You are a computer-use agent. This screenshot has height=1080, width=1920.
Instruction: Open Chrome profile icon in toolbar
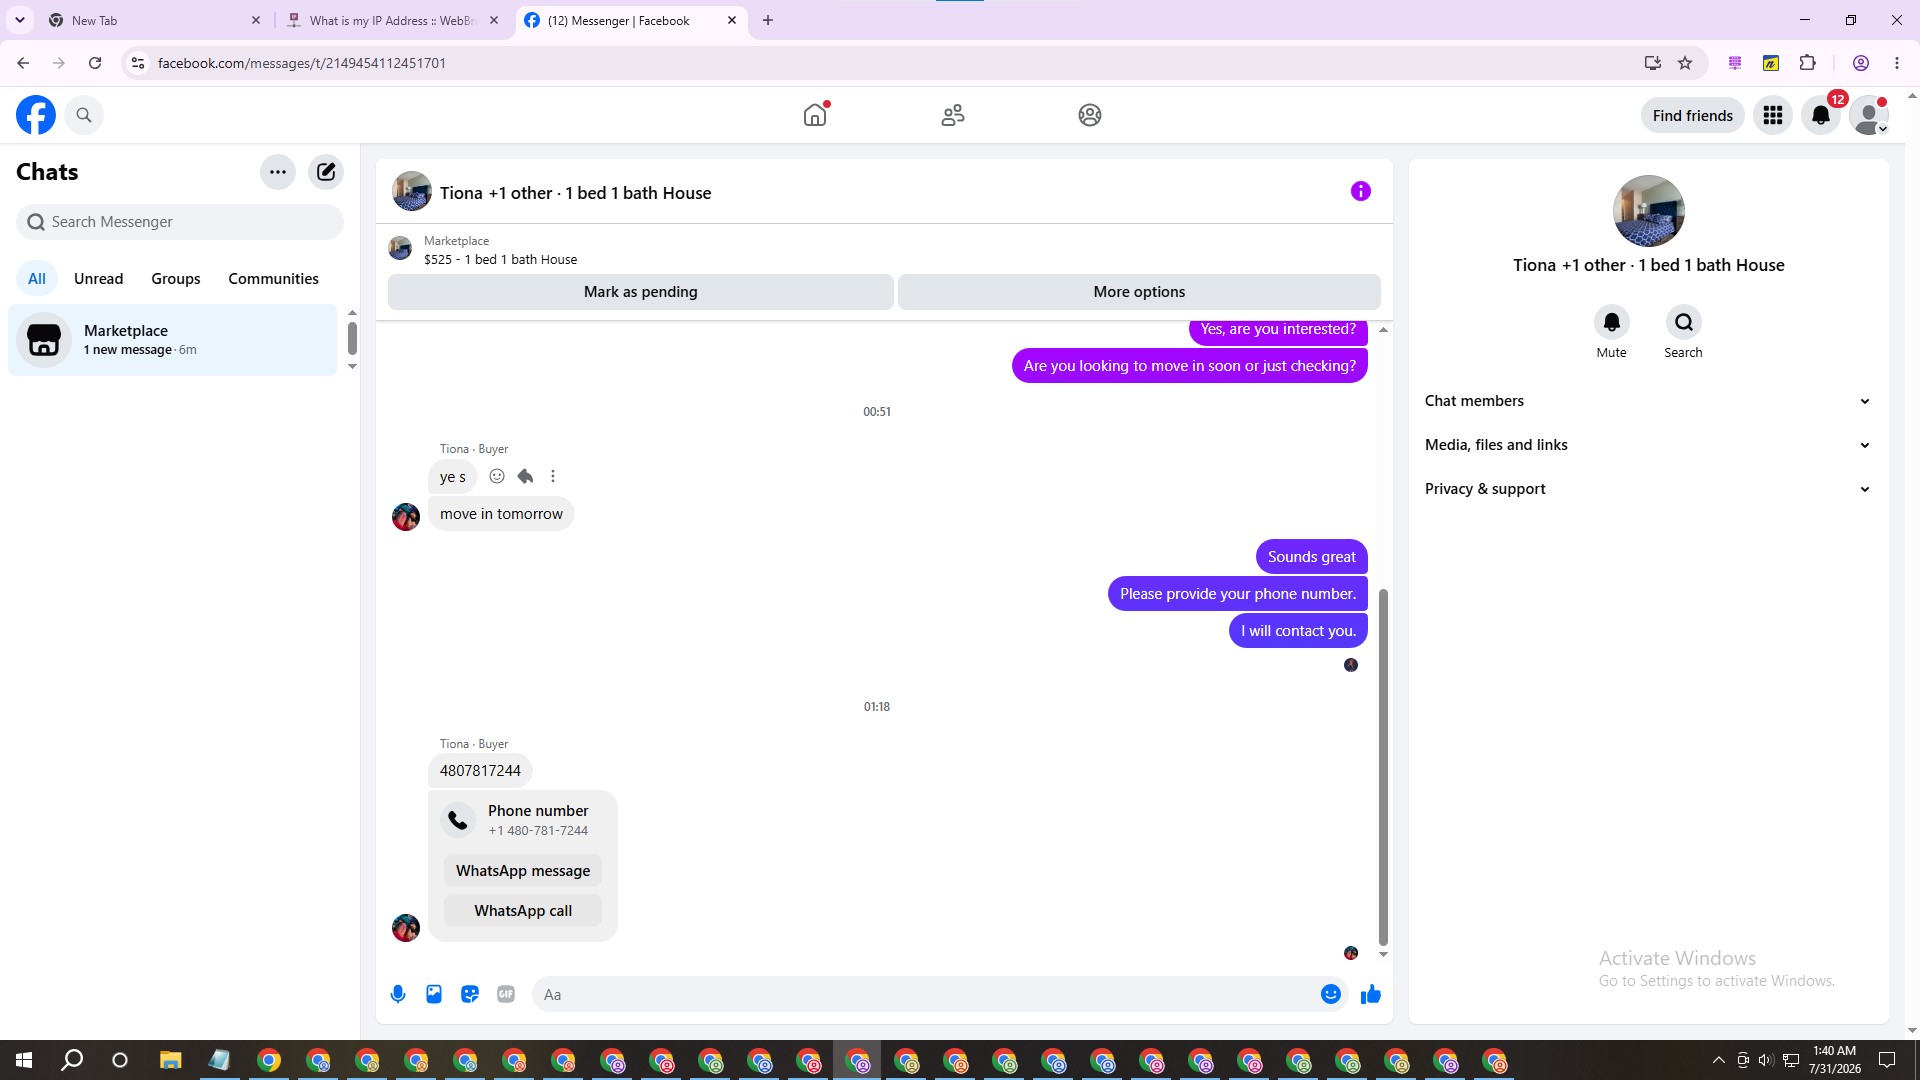click(1861, 63)
